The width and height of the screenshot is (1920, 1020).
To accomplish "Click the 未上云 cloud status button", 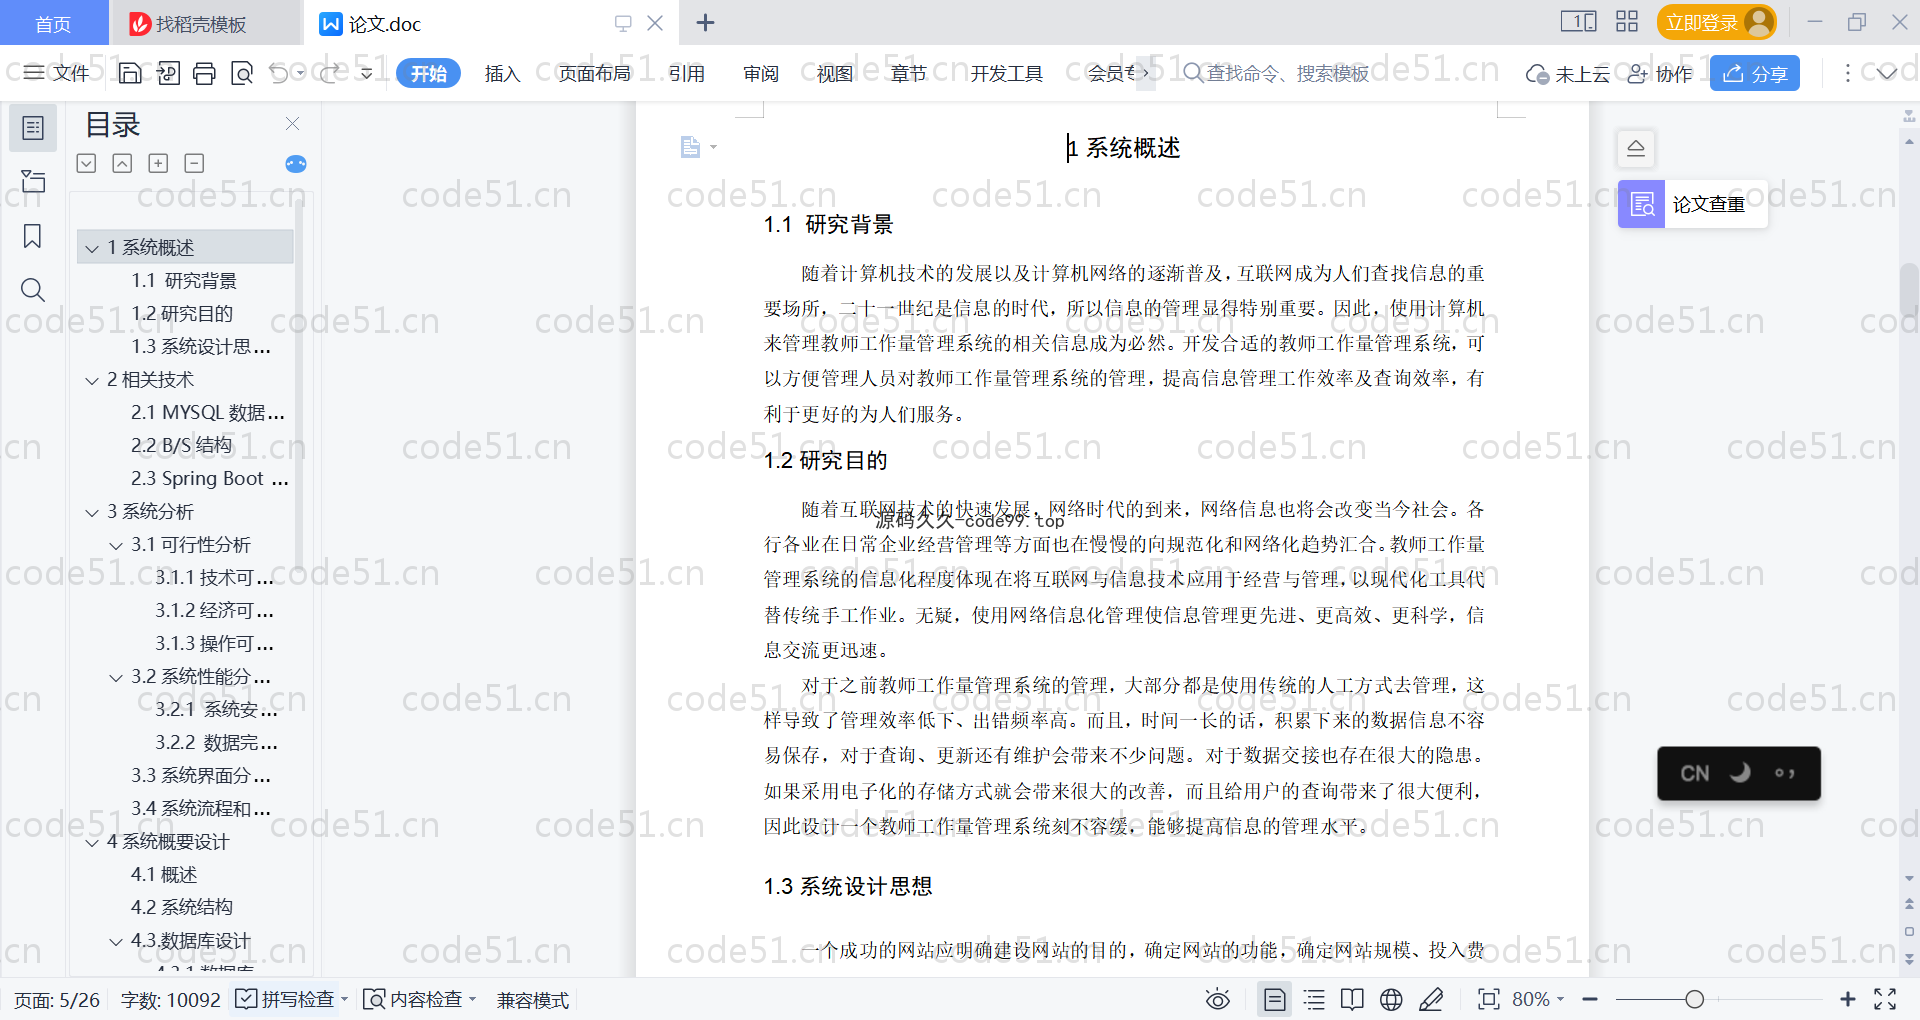I will point(1567,74).
